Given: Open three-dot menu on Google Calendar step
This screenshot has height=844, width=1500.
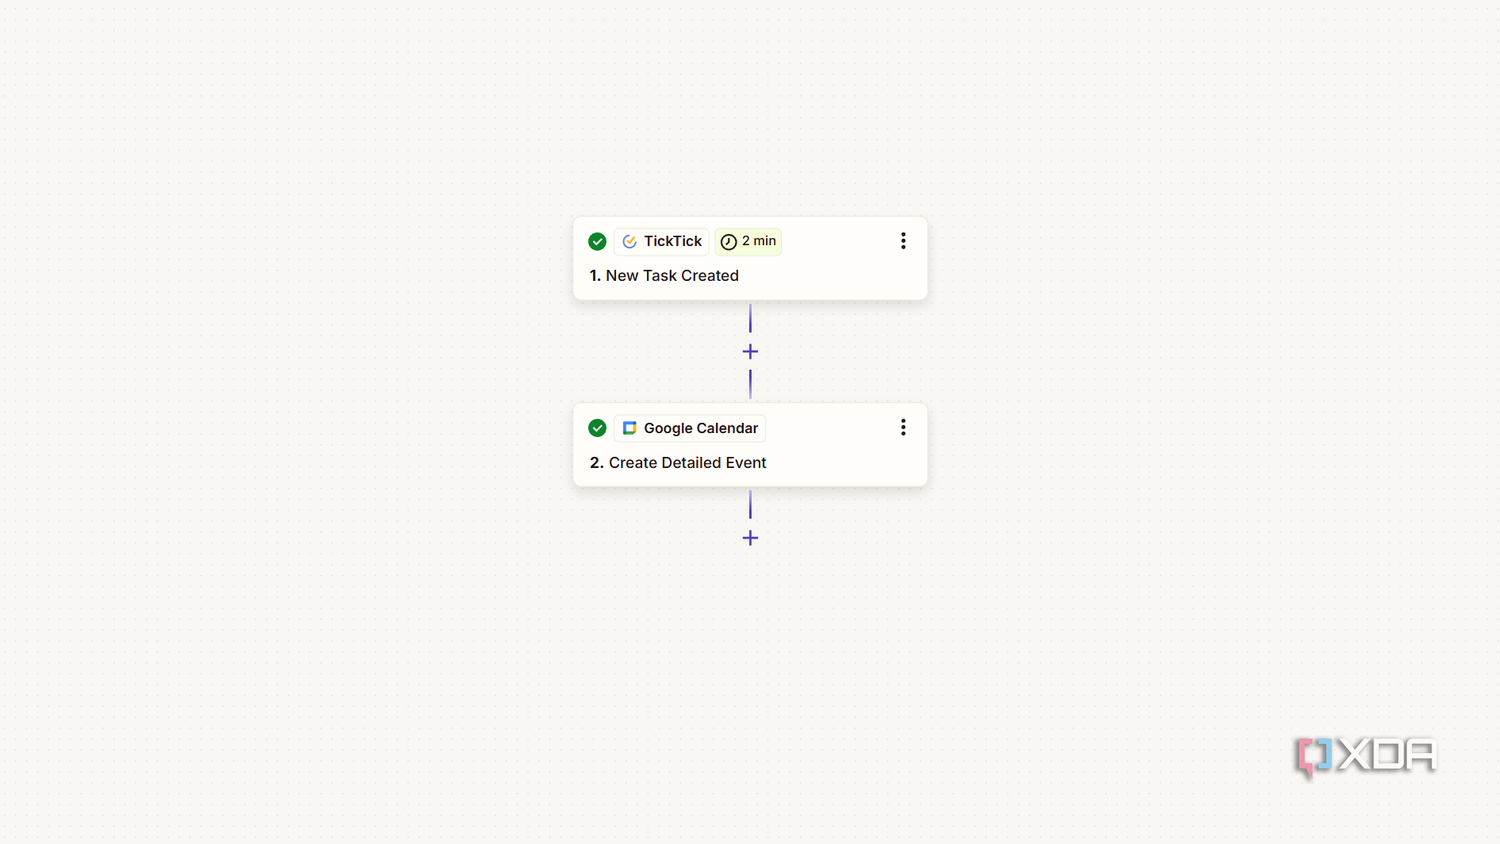Looking at the screenshot, I should 903,428.
